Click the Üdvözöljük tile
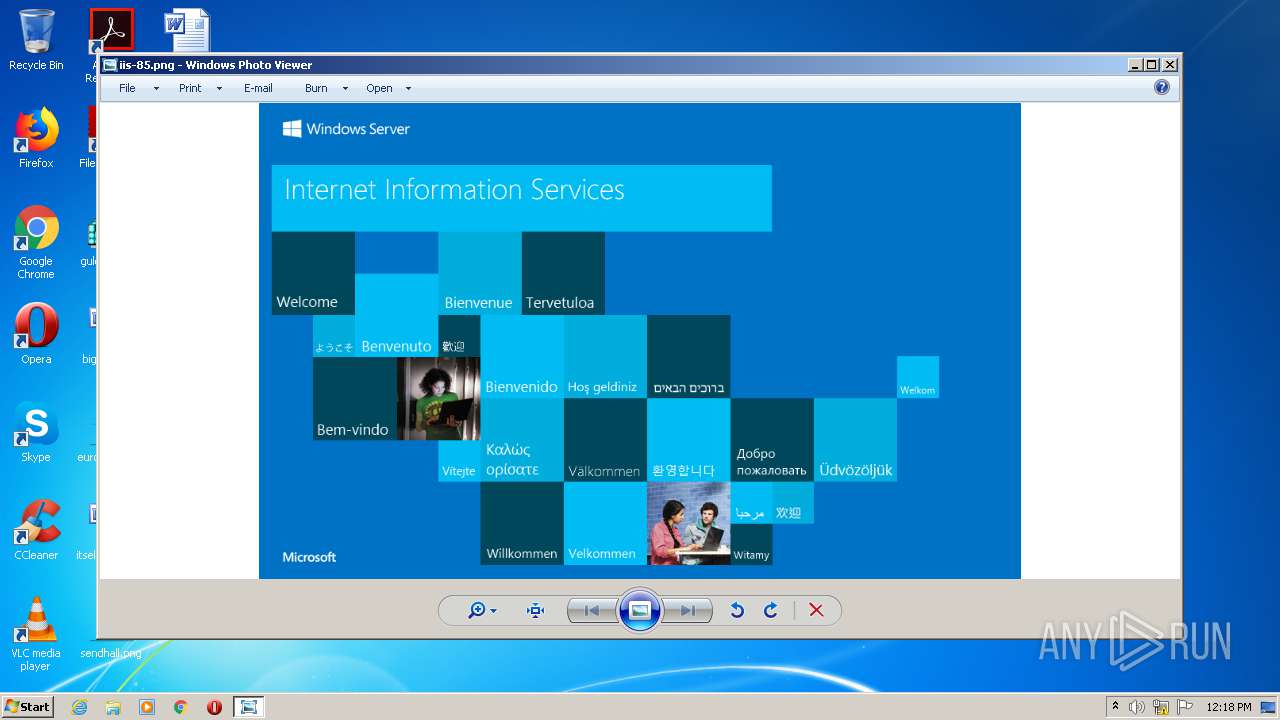The width and height of the screenshot is (1280, 720). (855, 440)
